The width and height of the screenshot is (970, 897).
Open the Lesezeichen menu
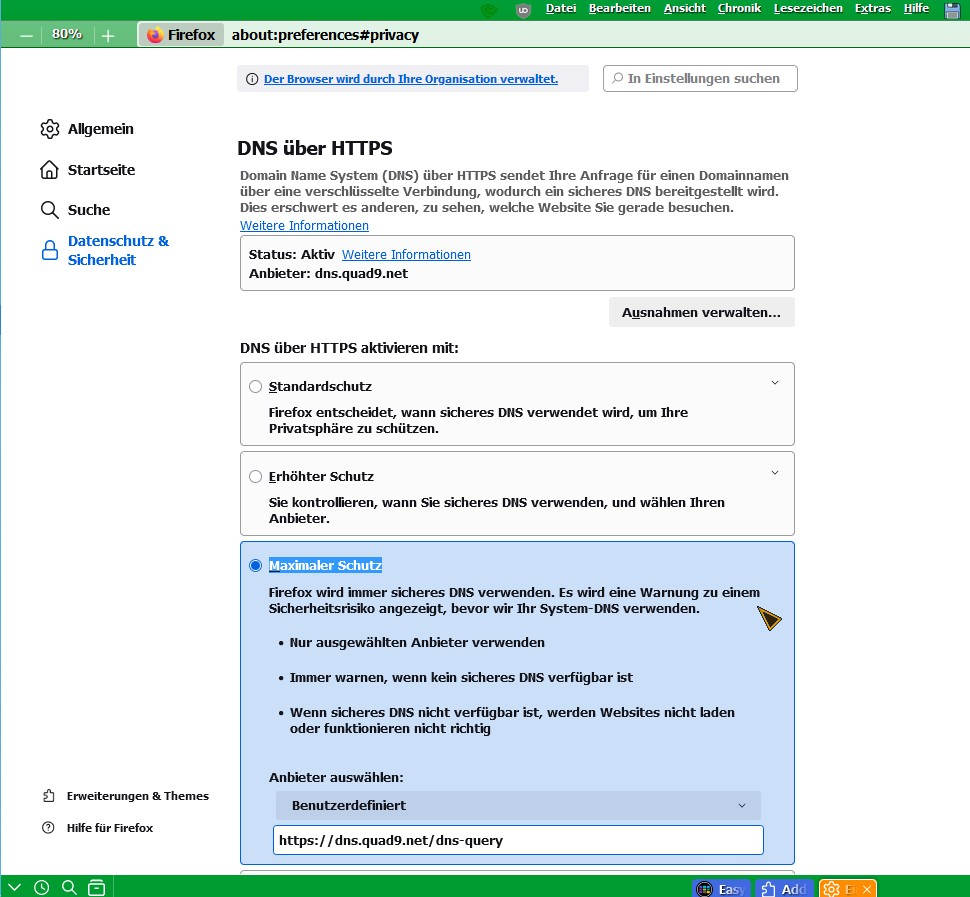coord(808,9)
